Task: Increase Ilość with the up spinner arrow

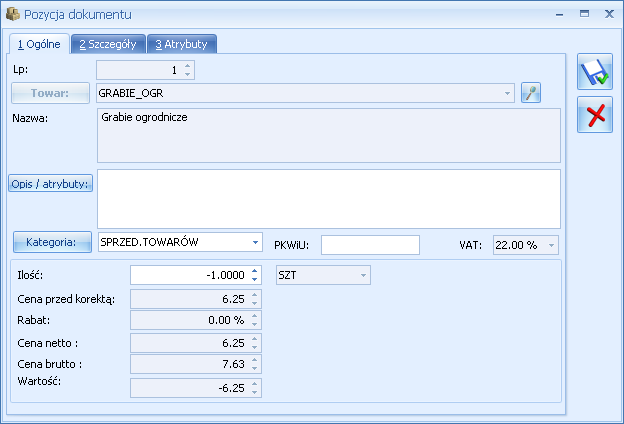Action: pos(255,271)
